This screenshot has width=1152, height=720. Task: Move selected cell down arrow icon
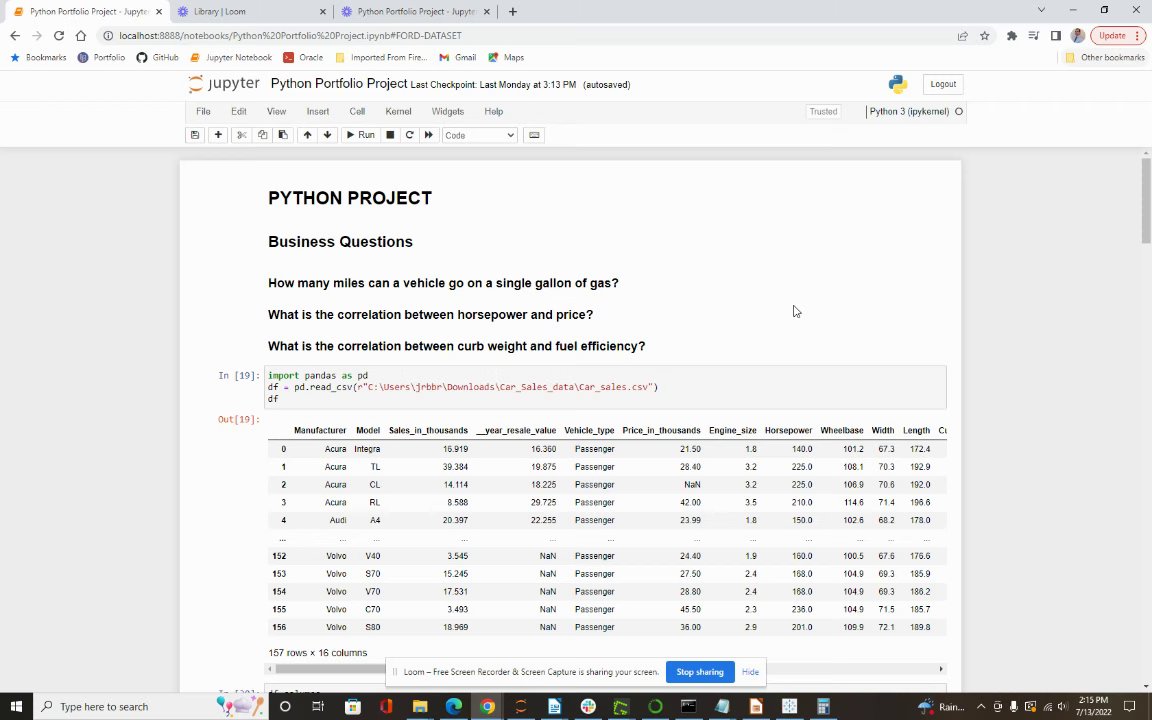[x=328, y=135]
